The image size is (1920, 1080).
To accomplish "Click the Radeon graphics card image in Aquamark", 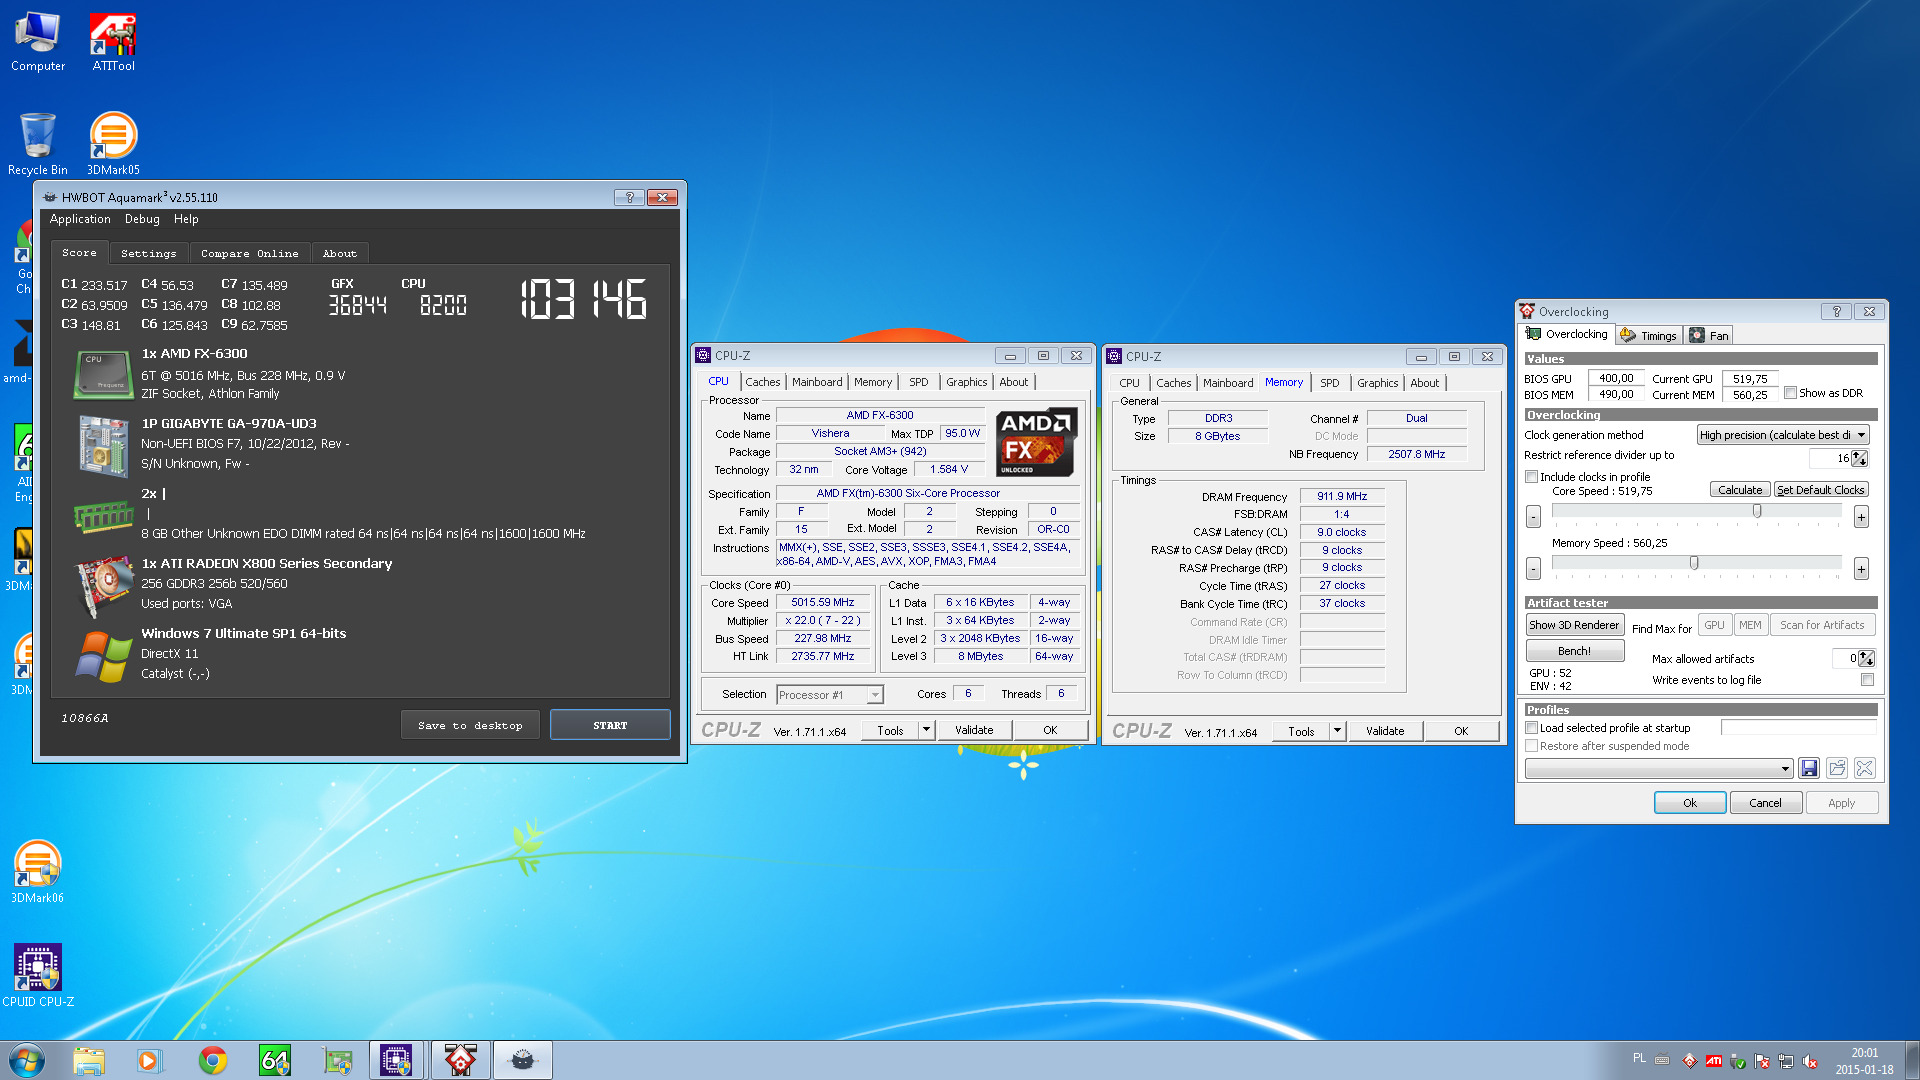I will point(103,586).
